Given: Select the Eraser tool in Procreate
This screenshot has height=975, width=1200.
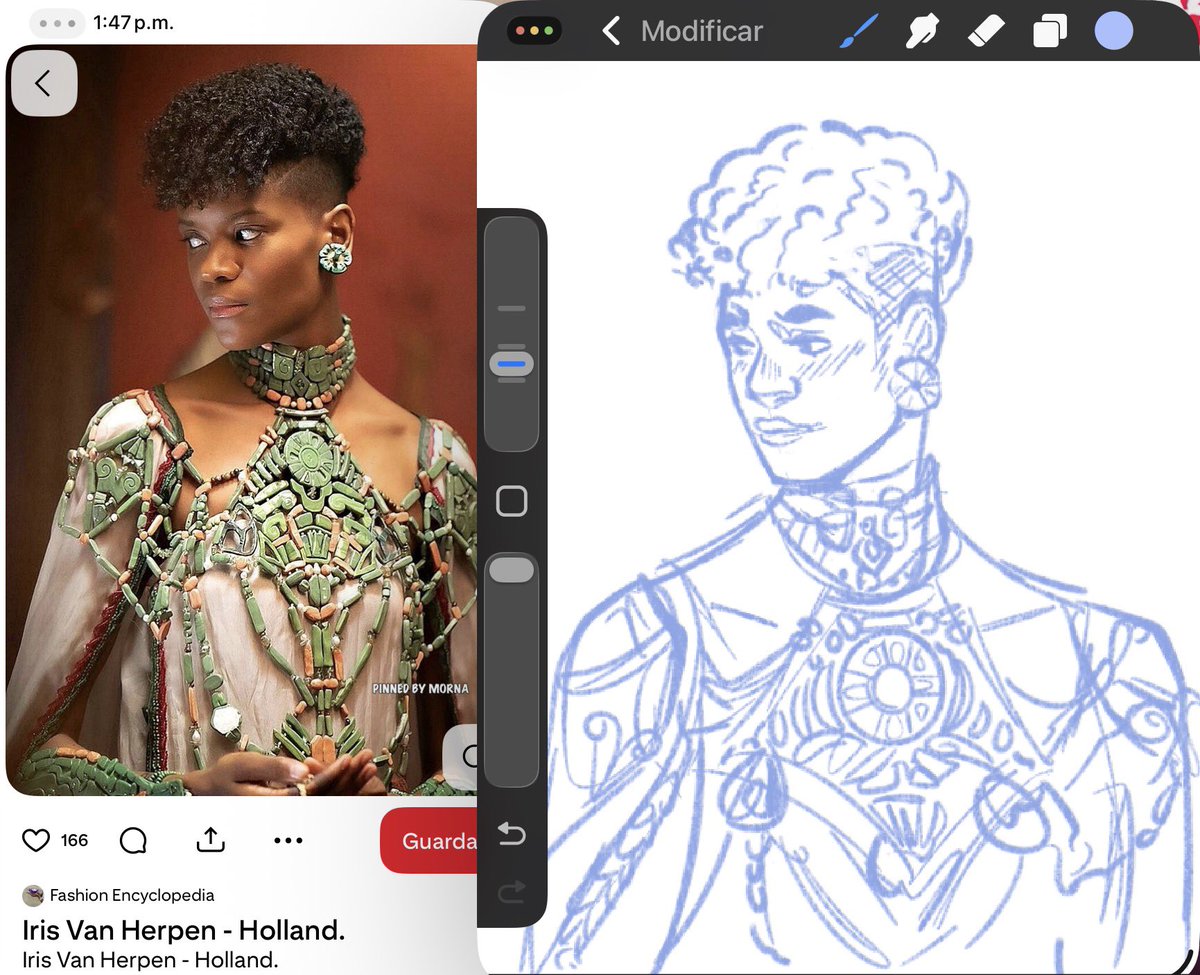Looking at the screenshot, I should coord(985,31).
